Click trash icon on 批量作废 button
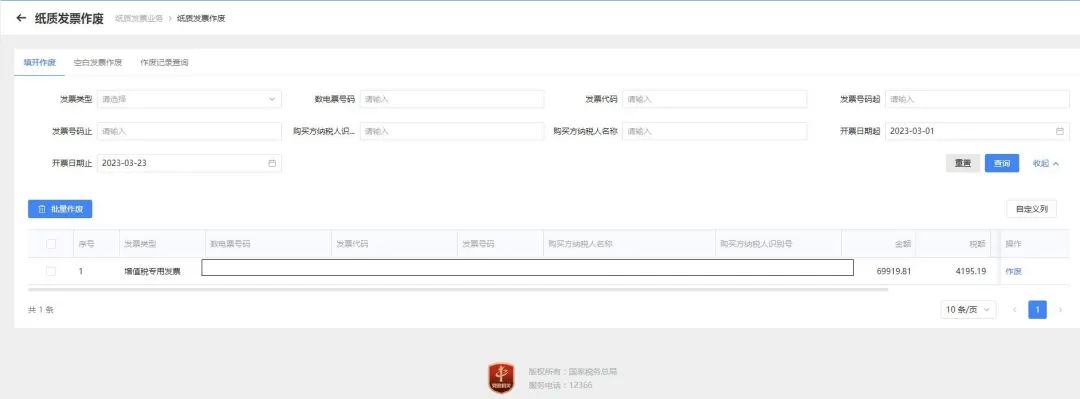Image resolution: width=1080 pixels, height=399 pixels. point(41,209)
